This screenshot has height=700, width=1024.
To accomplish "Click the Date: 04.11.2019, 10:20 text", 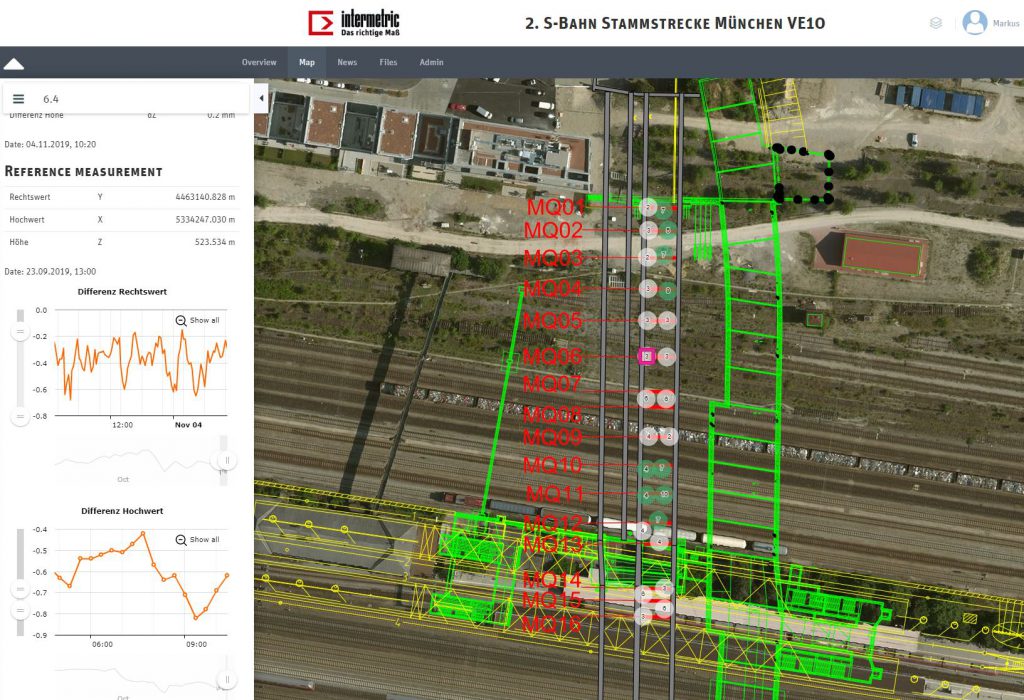I will pos(50,144).
